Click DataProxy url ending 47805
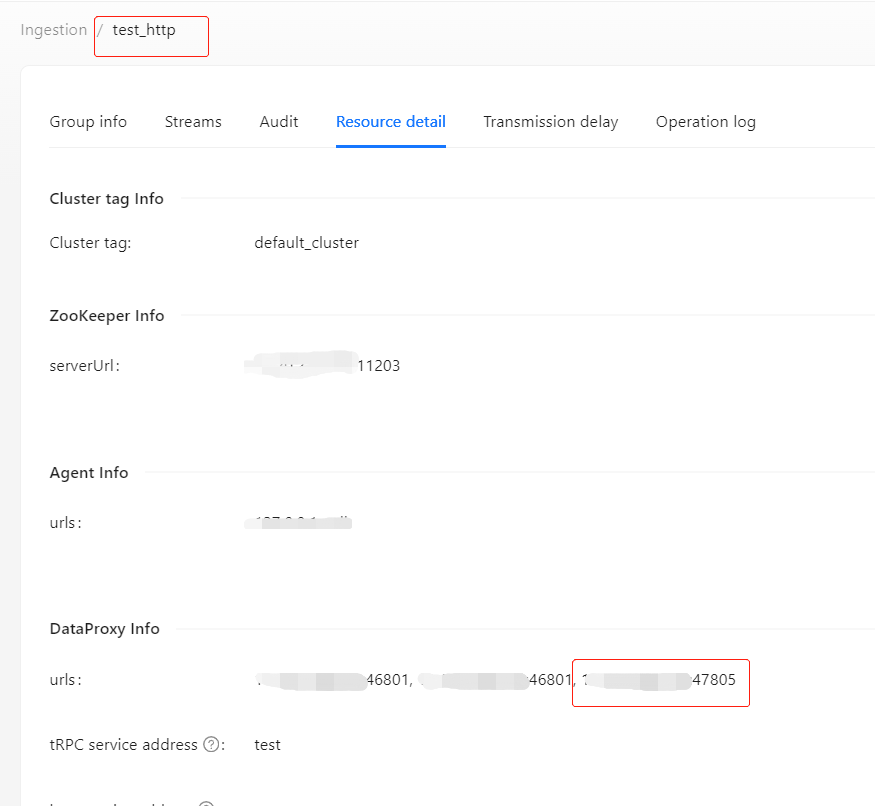The height and width of the screenshot is (806, 875). tap(658, 680)
